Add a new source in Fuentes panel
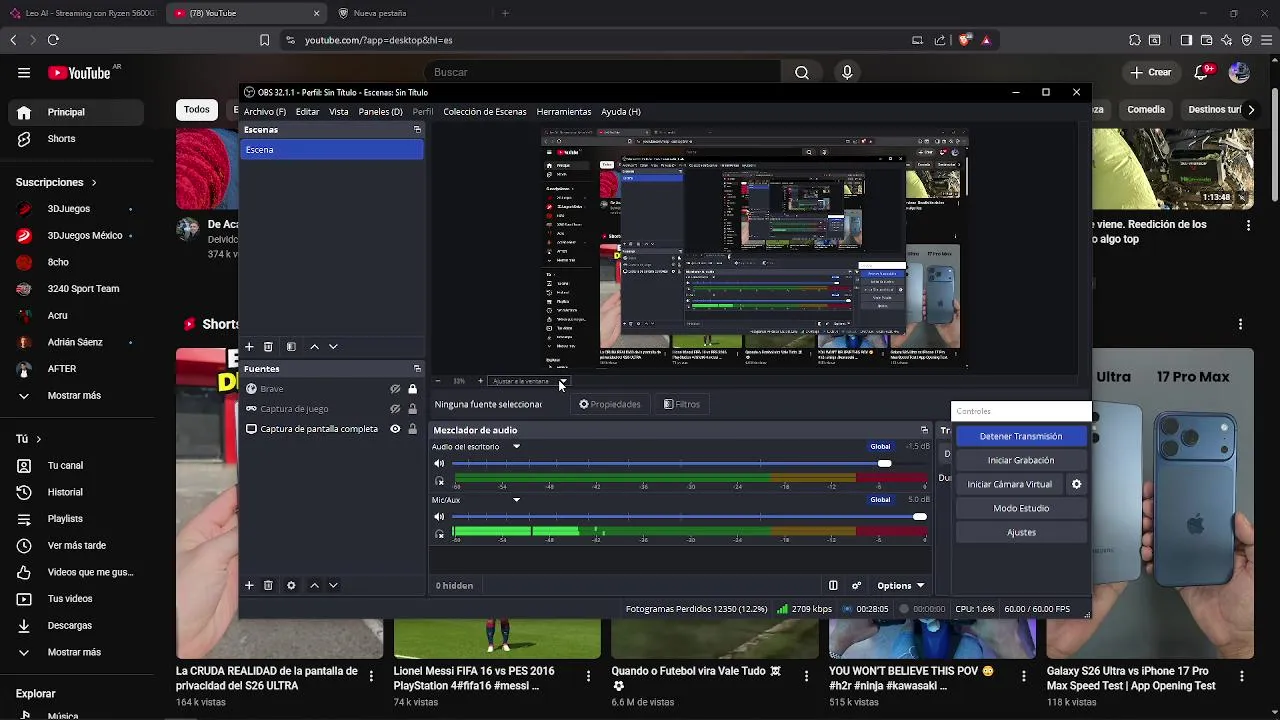Image resolution: width=1280 pixels, height=720 pixels. [249, 585]
